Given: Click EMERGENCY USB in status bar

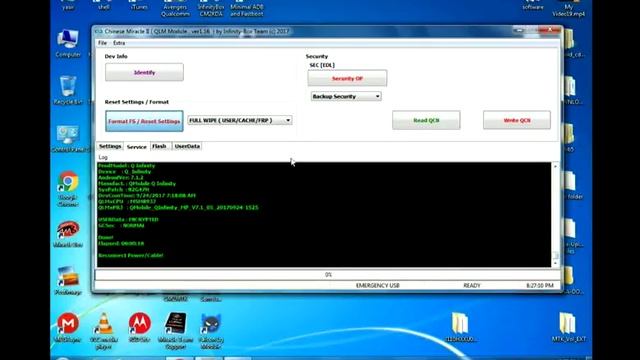Looking at the screenshot, I should [x=378, y=285].
